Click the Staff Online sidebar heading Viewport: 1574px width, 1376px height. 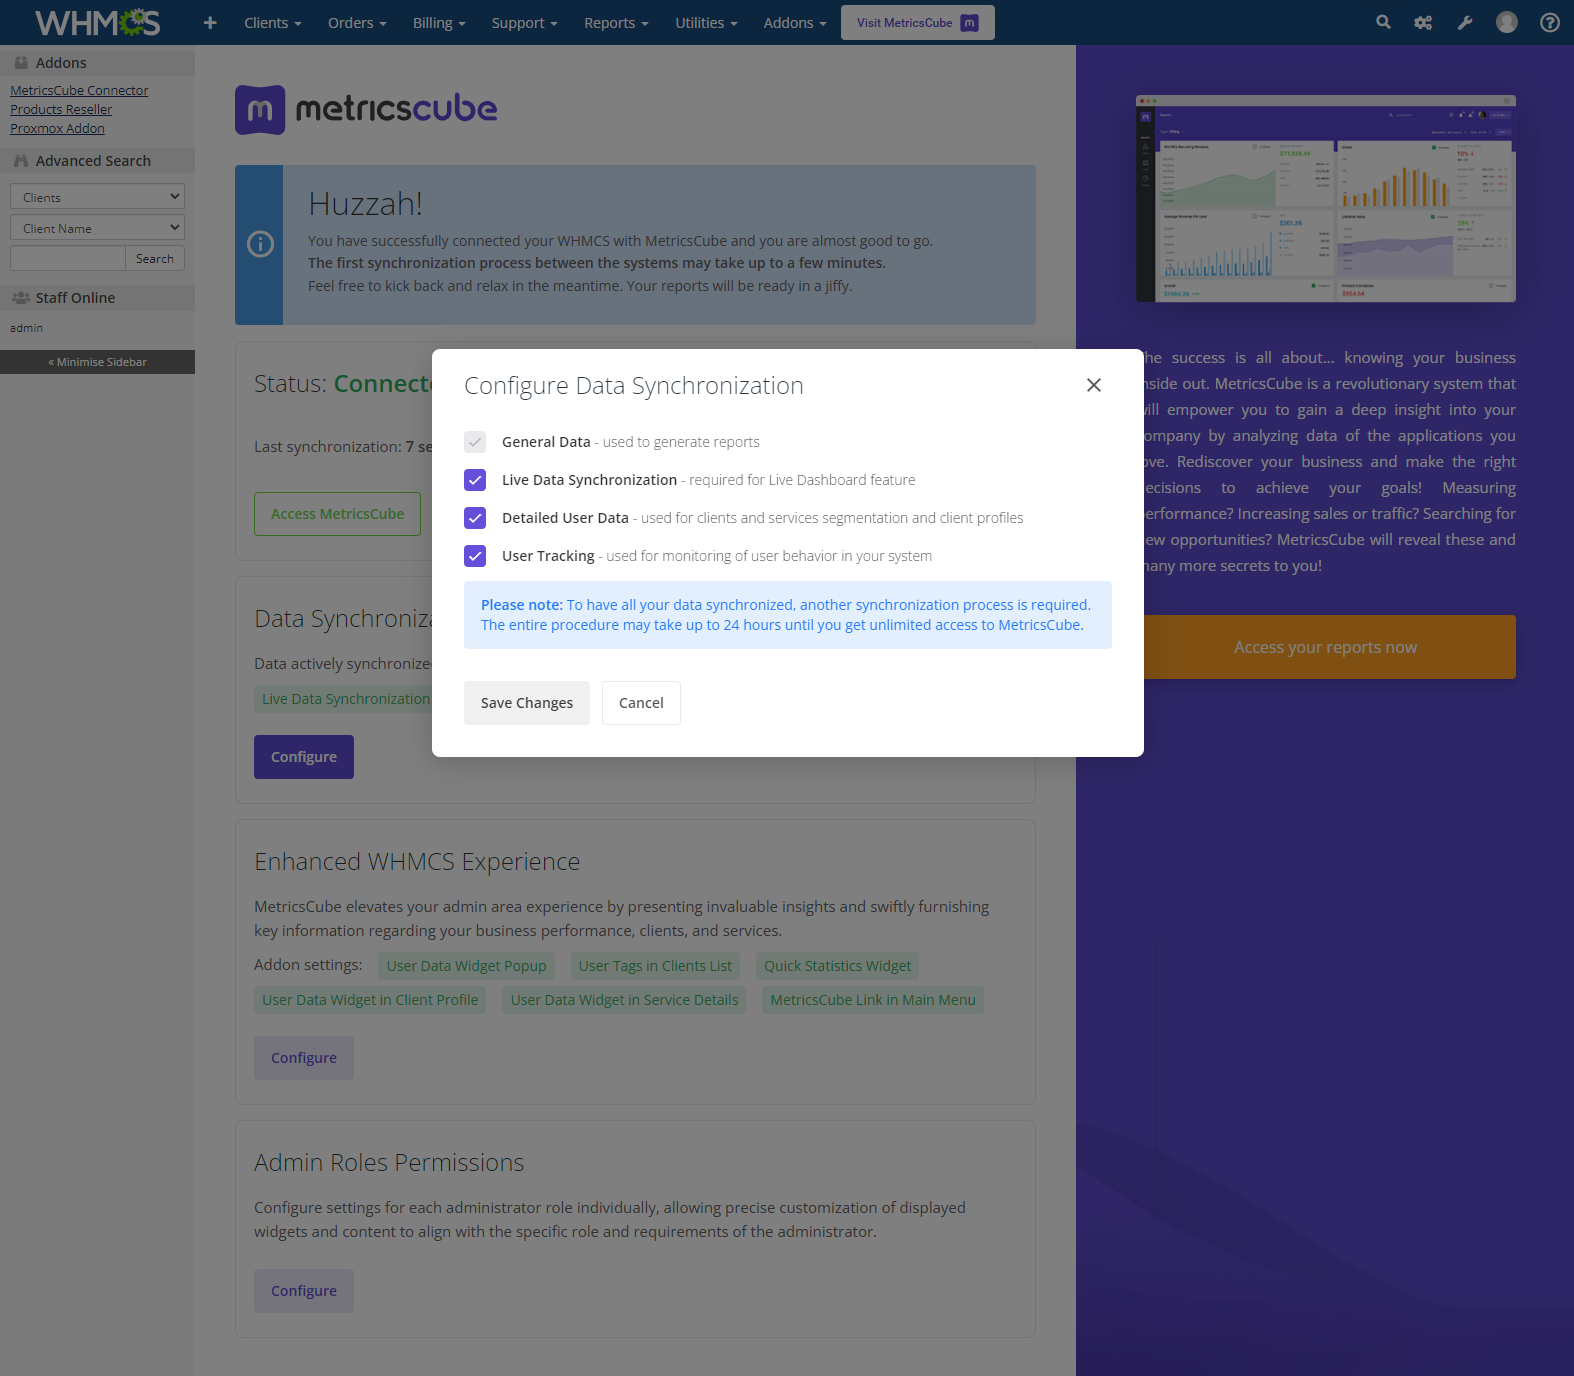[97, 298]
